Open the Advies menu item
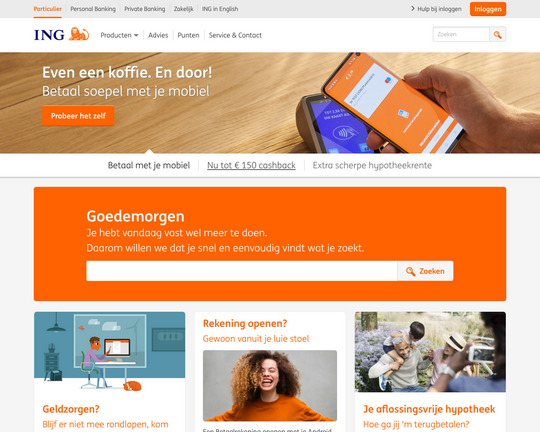540x432 pixels. [x=158, y=35]
